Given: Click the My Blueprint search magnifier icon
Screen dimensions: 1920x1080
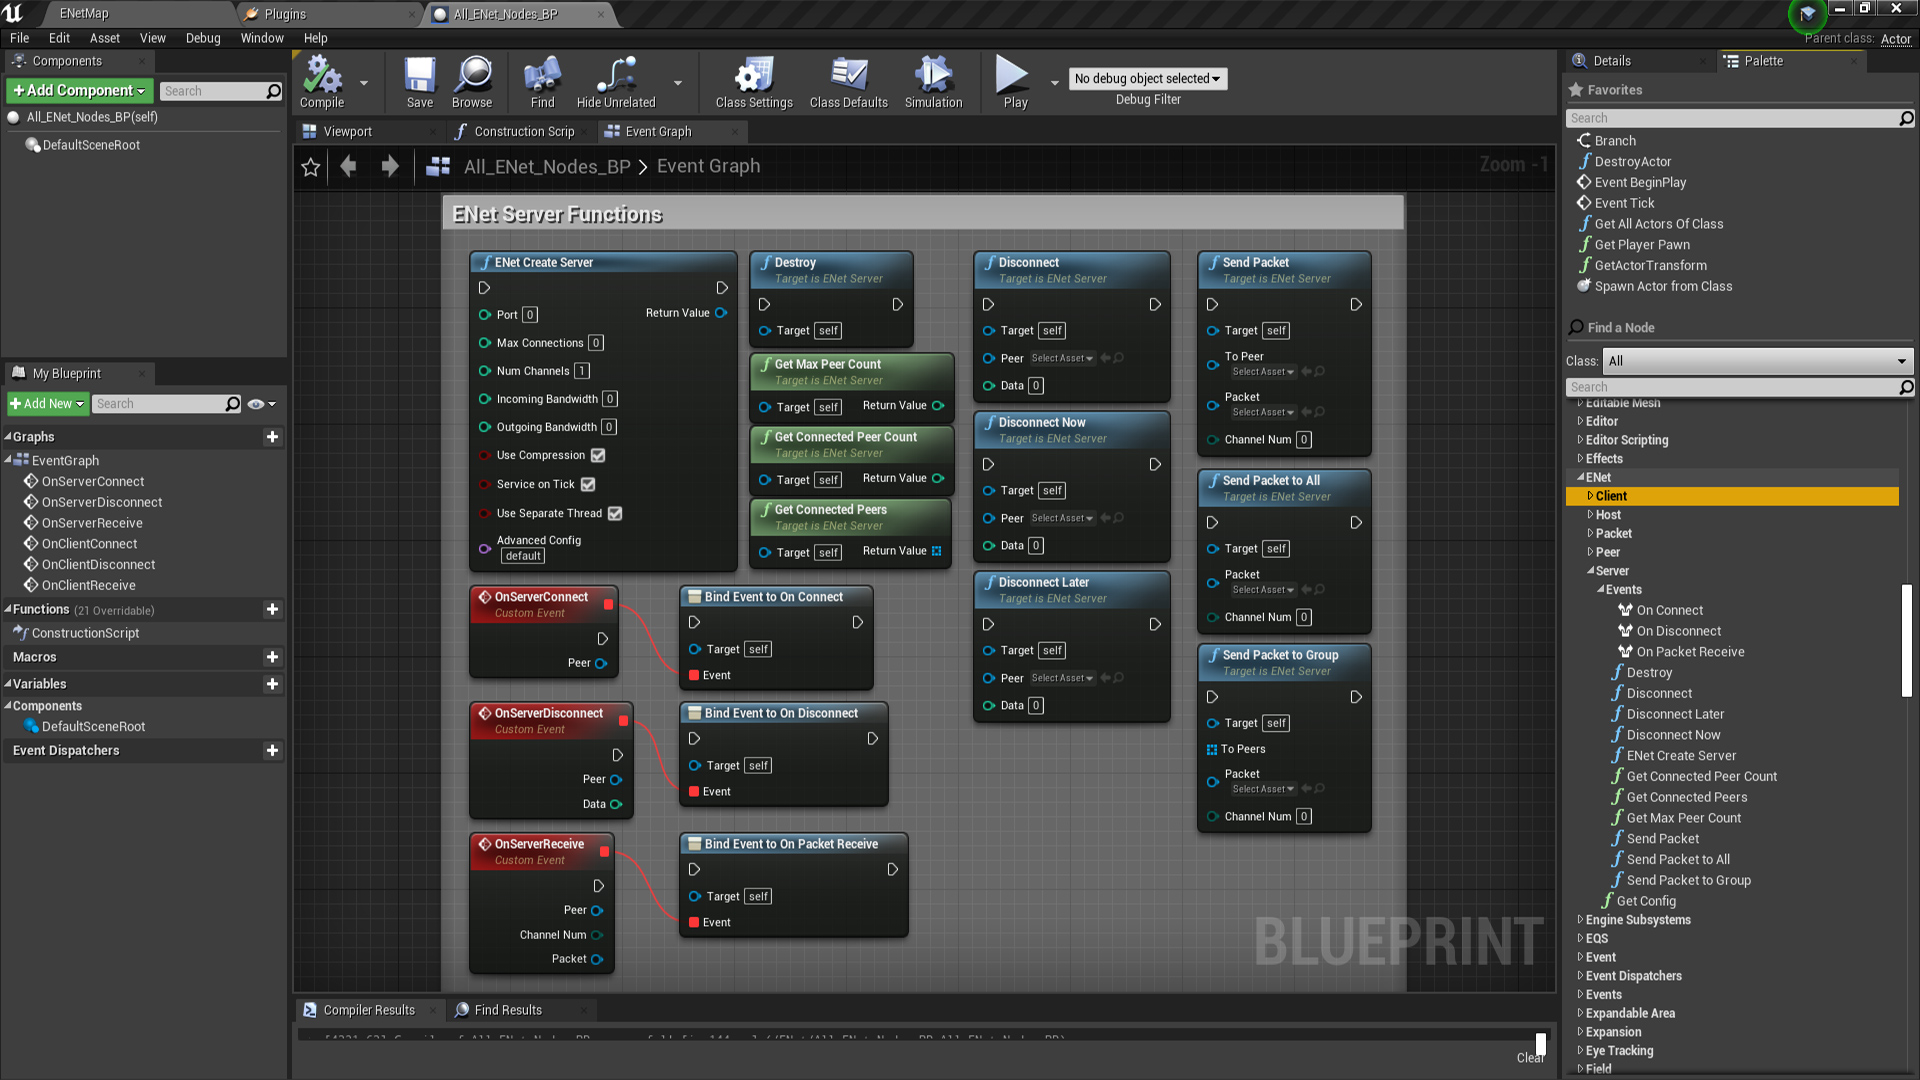Looking at the screenshot, I should 232,404.
